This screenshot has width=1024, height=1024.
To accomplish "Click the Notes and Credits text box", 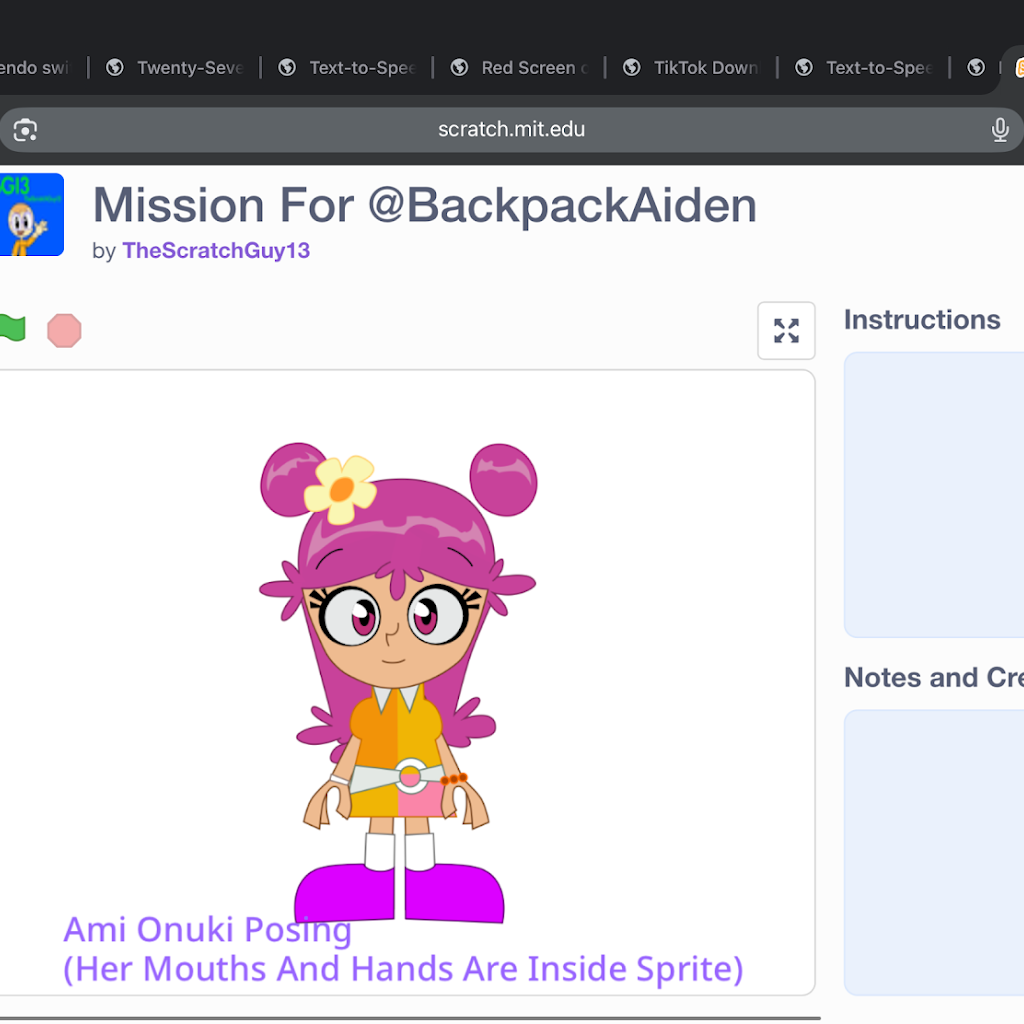I will 934,852.
